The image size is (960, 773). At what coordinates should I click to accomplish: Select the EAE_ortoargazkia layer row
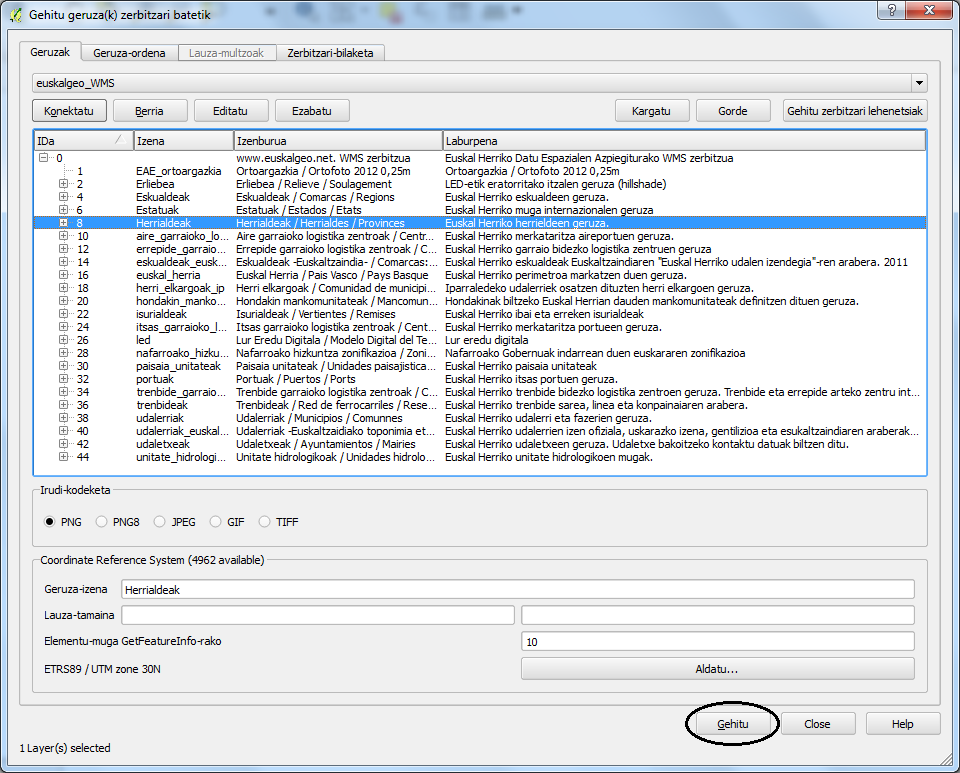178,171
